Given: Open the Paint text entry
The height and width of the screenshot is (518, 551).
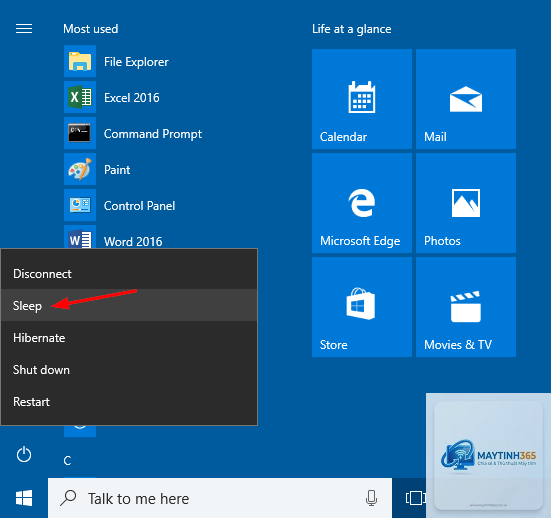Looking at the screenshot, I should click(x=117, y=170).
